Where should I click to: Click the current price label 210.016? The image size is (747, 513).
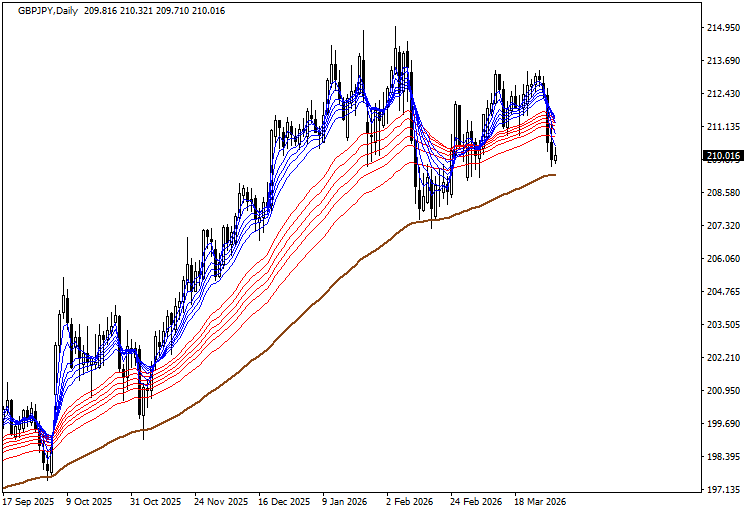[722, 156]
